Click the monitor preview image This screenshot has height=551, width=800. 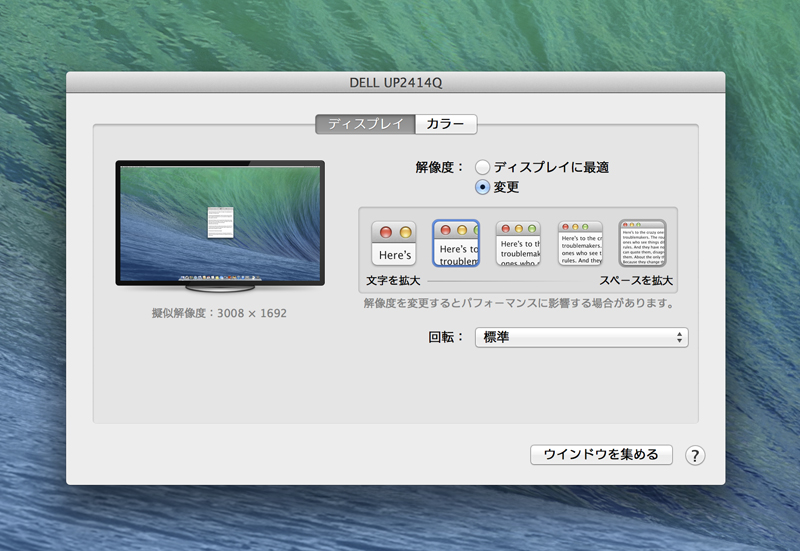click(x=220, y=227)
